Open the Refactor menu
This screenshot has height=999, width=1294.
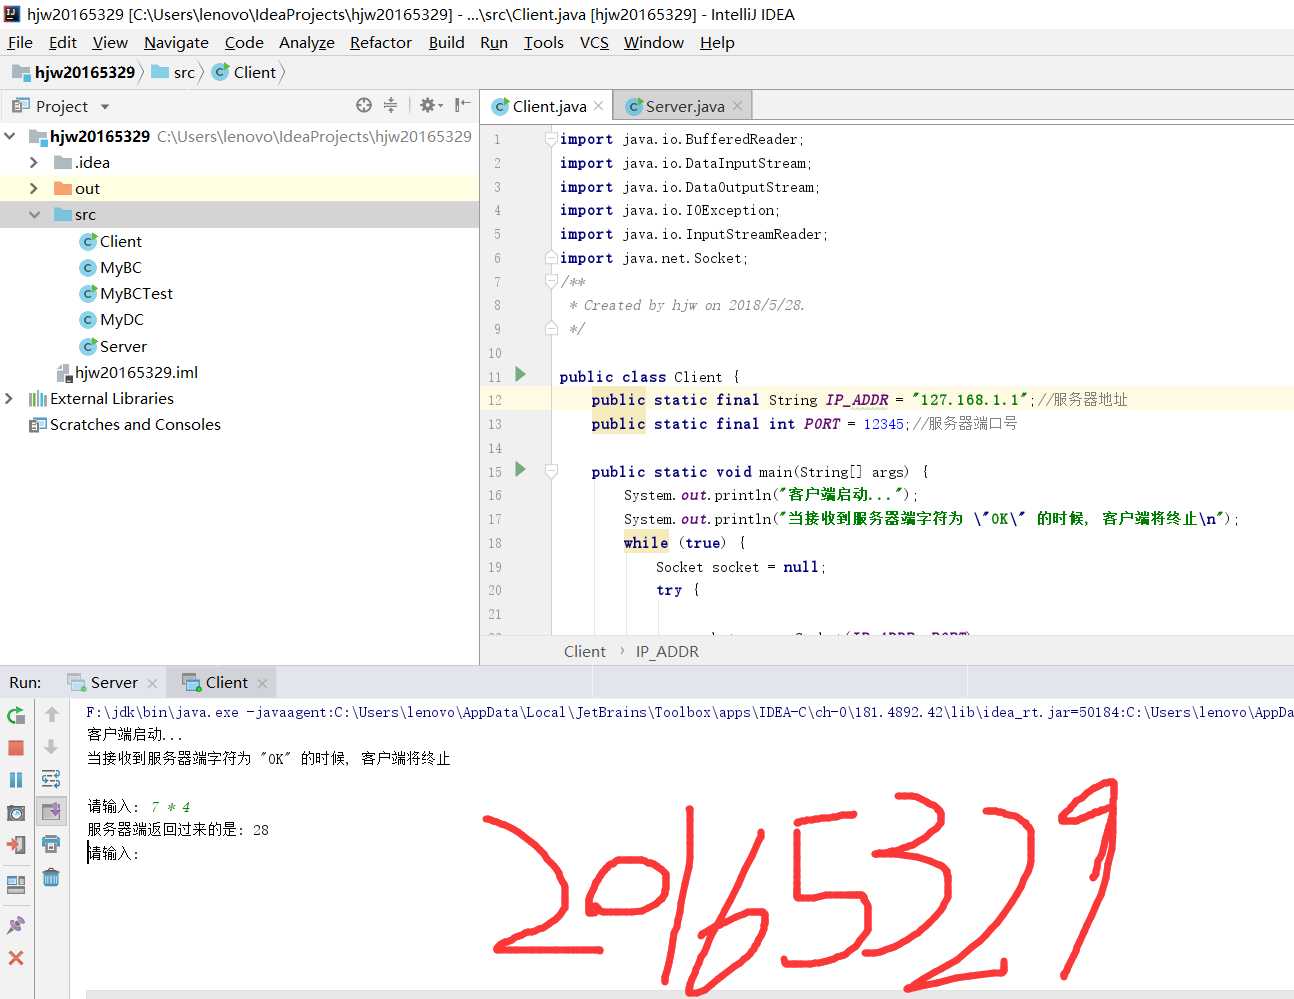pyautogui.click(x=381, y=42)
